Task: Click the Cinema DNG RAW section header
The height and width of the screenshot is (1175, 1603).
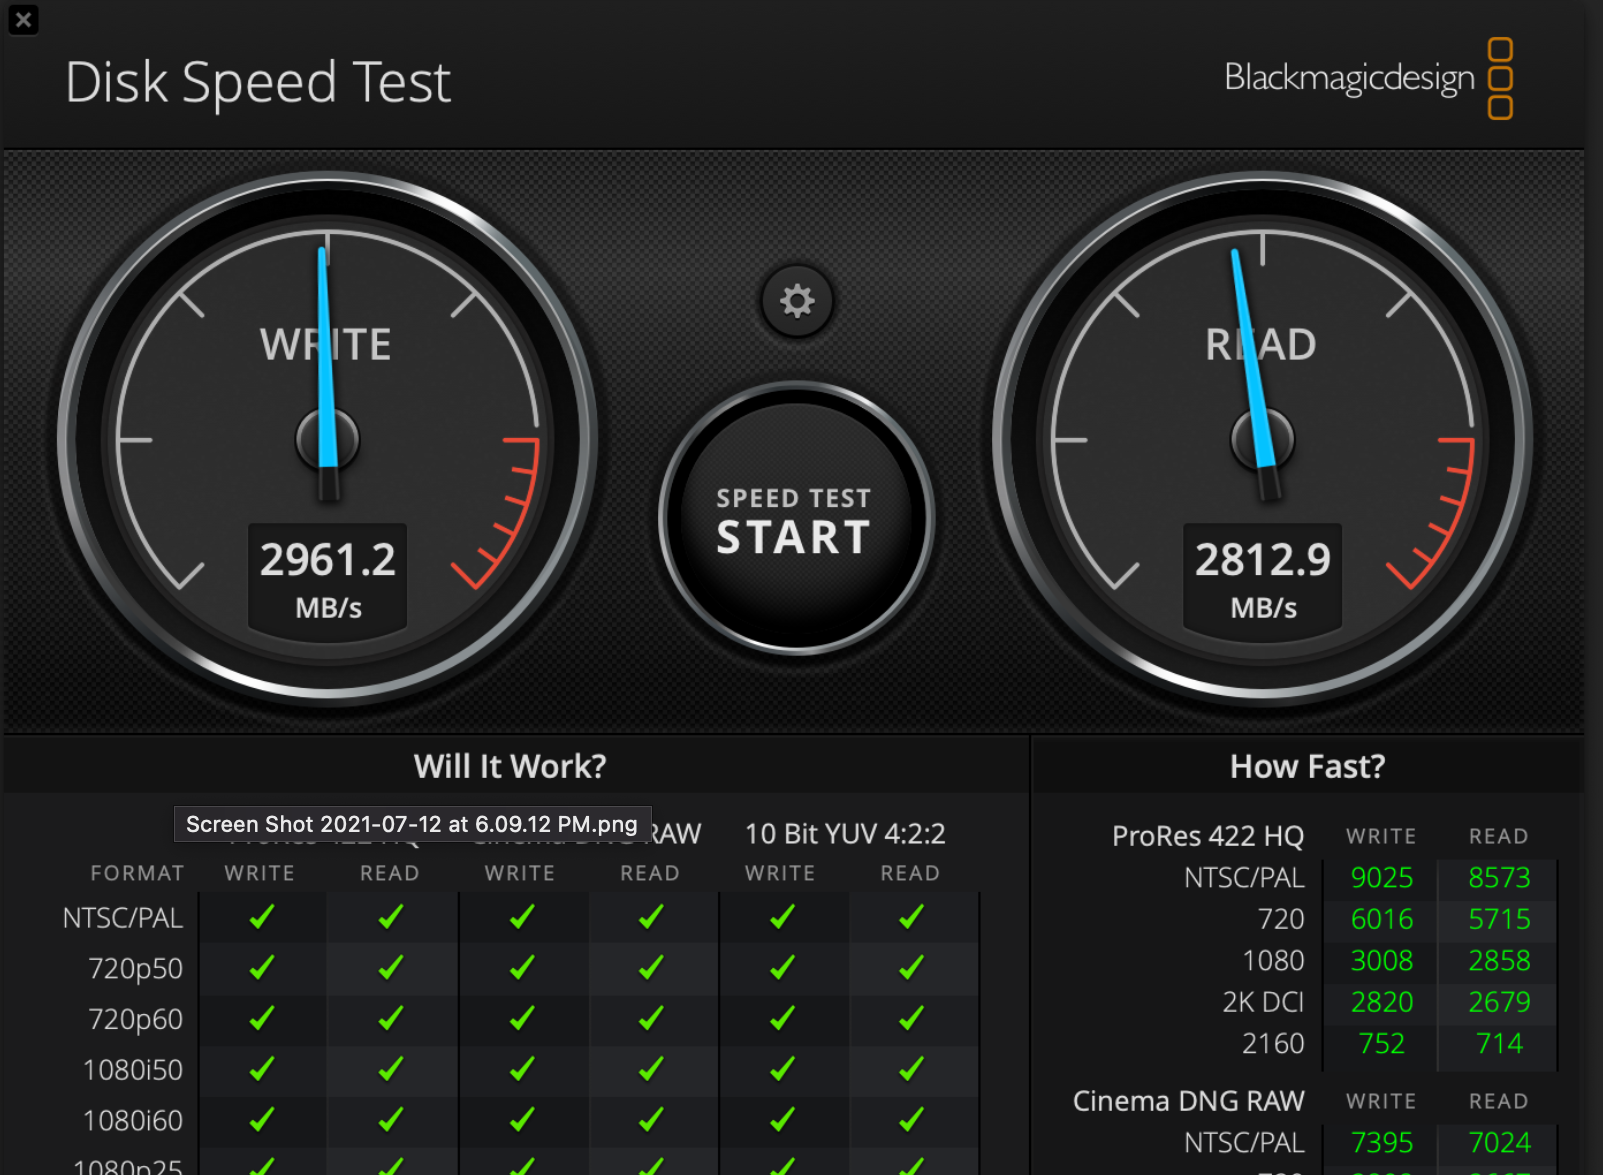Action: pos(1186,1100)
